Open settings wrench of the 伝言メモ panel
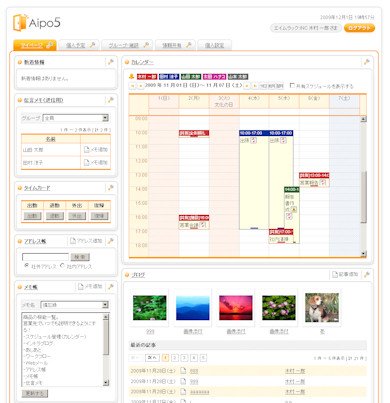 111,100
